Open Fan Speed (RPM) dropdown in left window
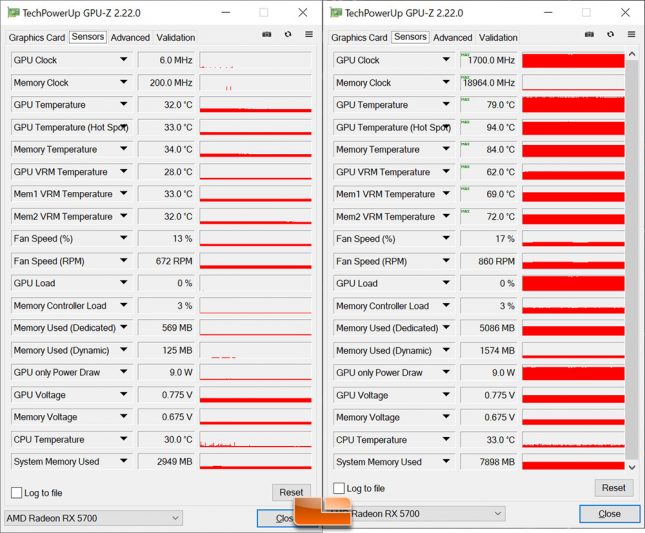This screenshot has width=645, height=533. pyautogui.click(x=123, y=261)
